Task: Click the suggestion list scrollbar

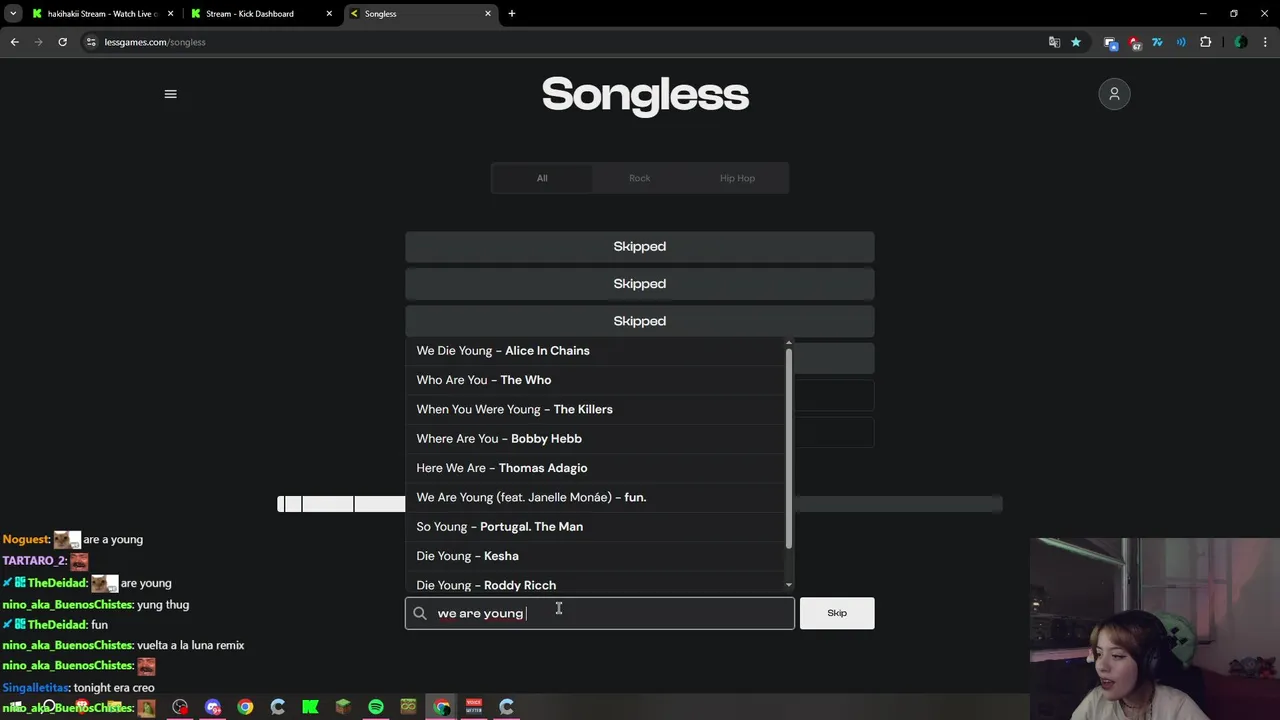Action: (789, 449)
